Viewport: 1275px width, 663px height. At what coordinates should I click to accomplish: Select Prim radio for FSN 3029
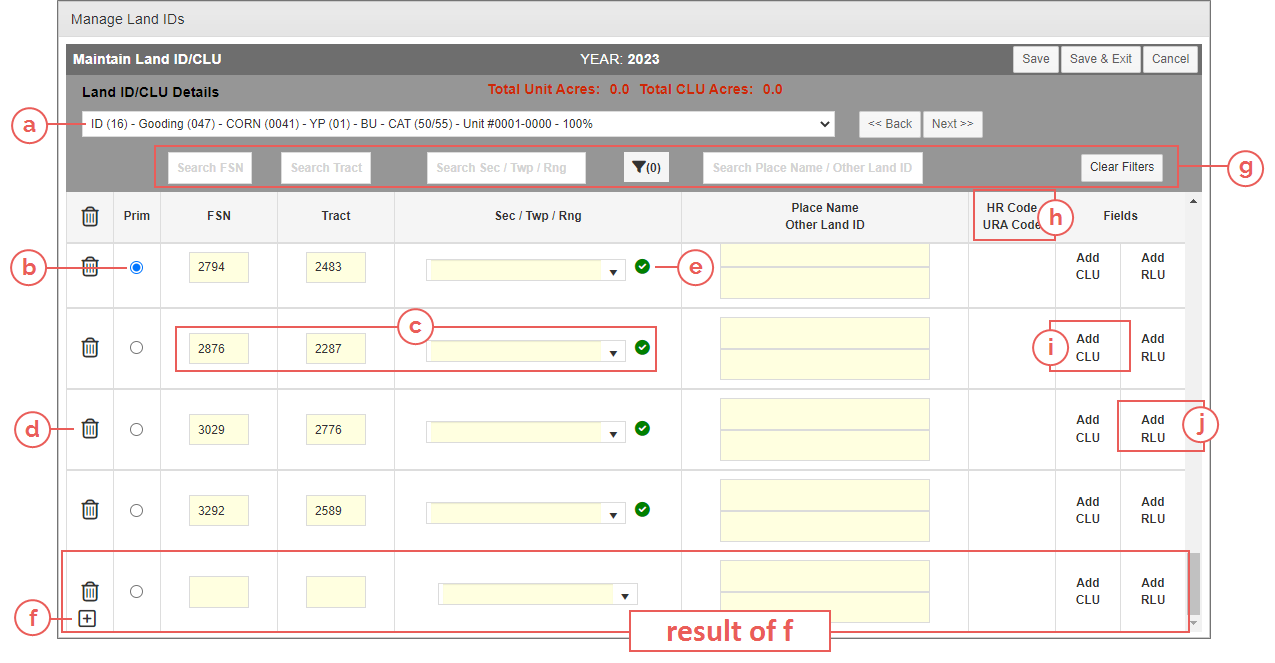[x=137, y=429]
